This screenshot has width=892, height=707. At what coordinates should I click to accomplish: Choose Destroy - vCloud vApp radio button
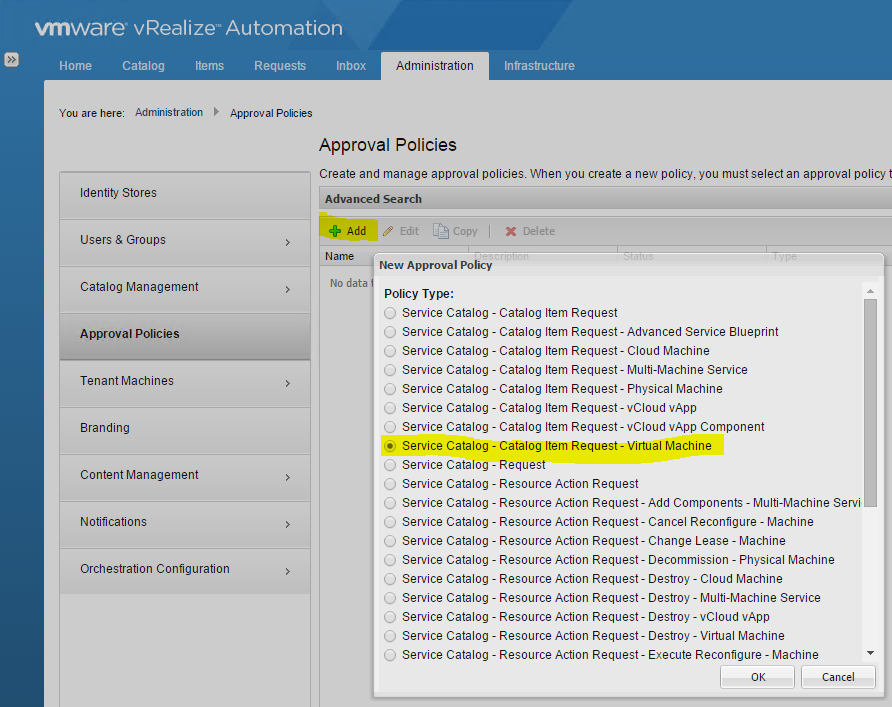(x=390, y=617)
